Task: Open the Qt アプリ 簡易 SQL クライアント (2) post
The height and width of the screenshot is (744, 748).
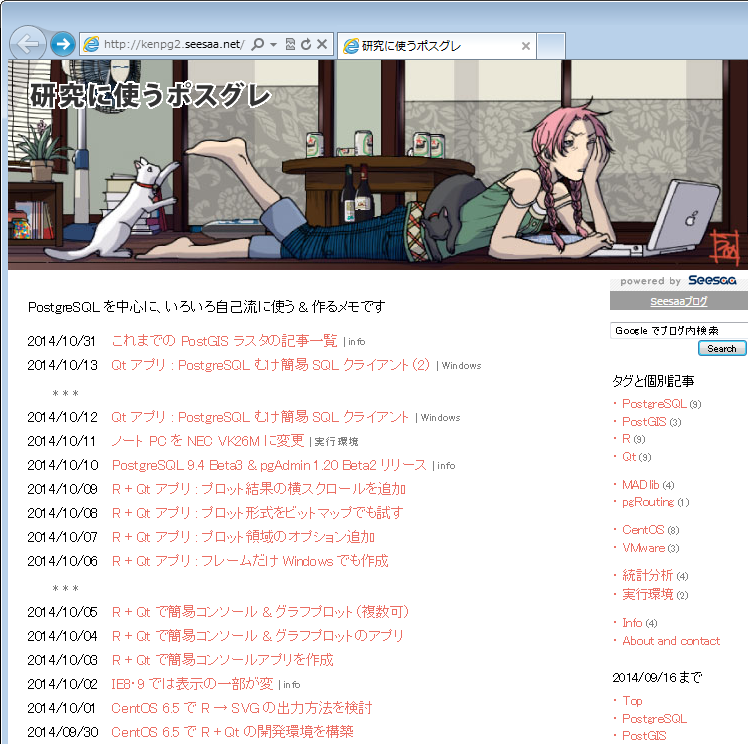Action: [270, 365]
